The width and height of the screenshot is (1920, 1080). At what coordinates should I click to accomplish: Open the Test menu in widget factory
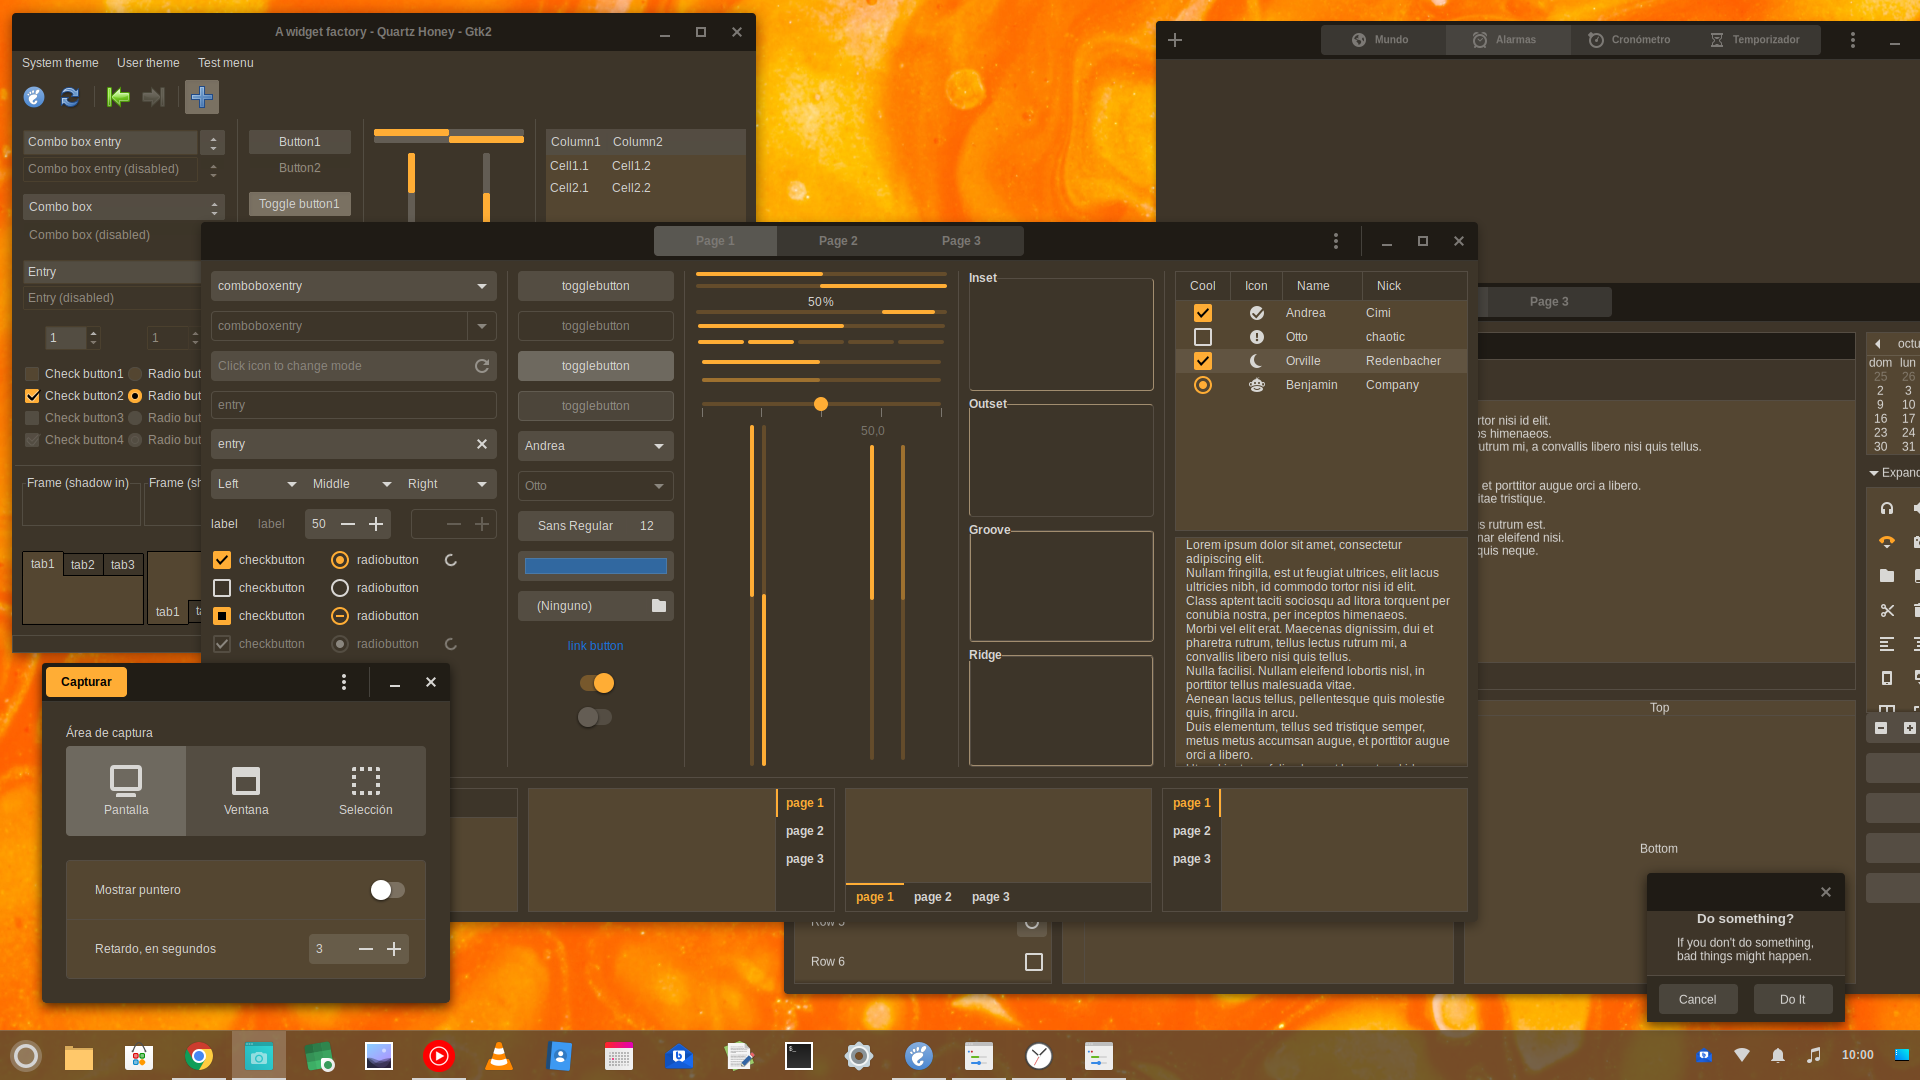(224, 62)
